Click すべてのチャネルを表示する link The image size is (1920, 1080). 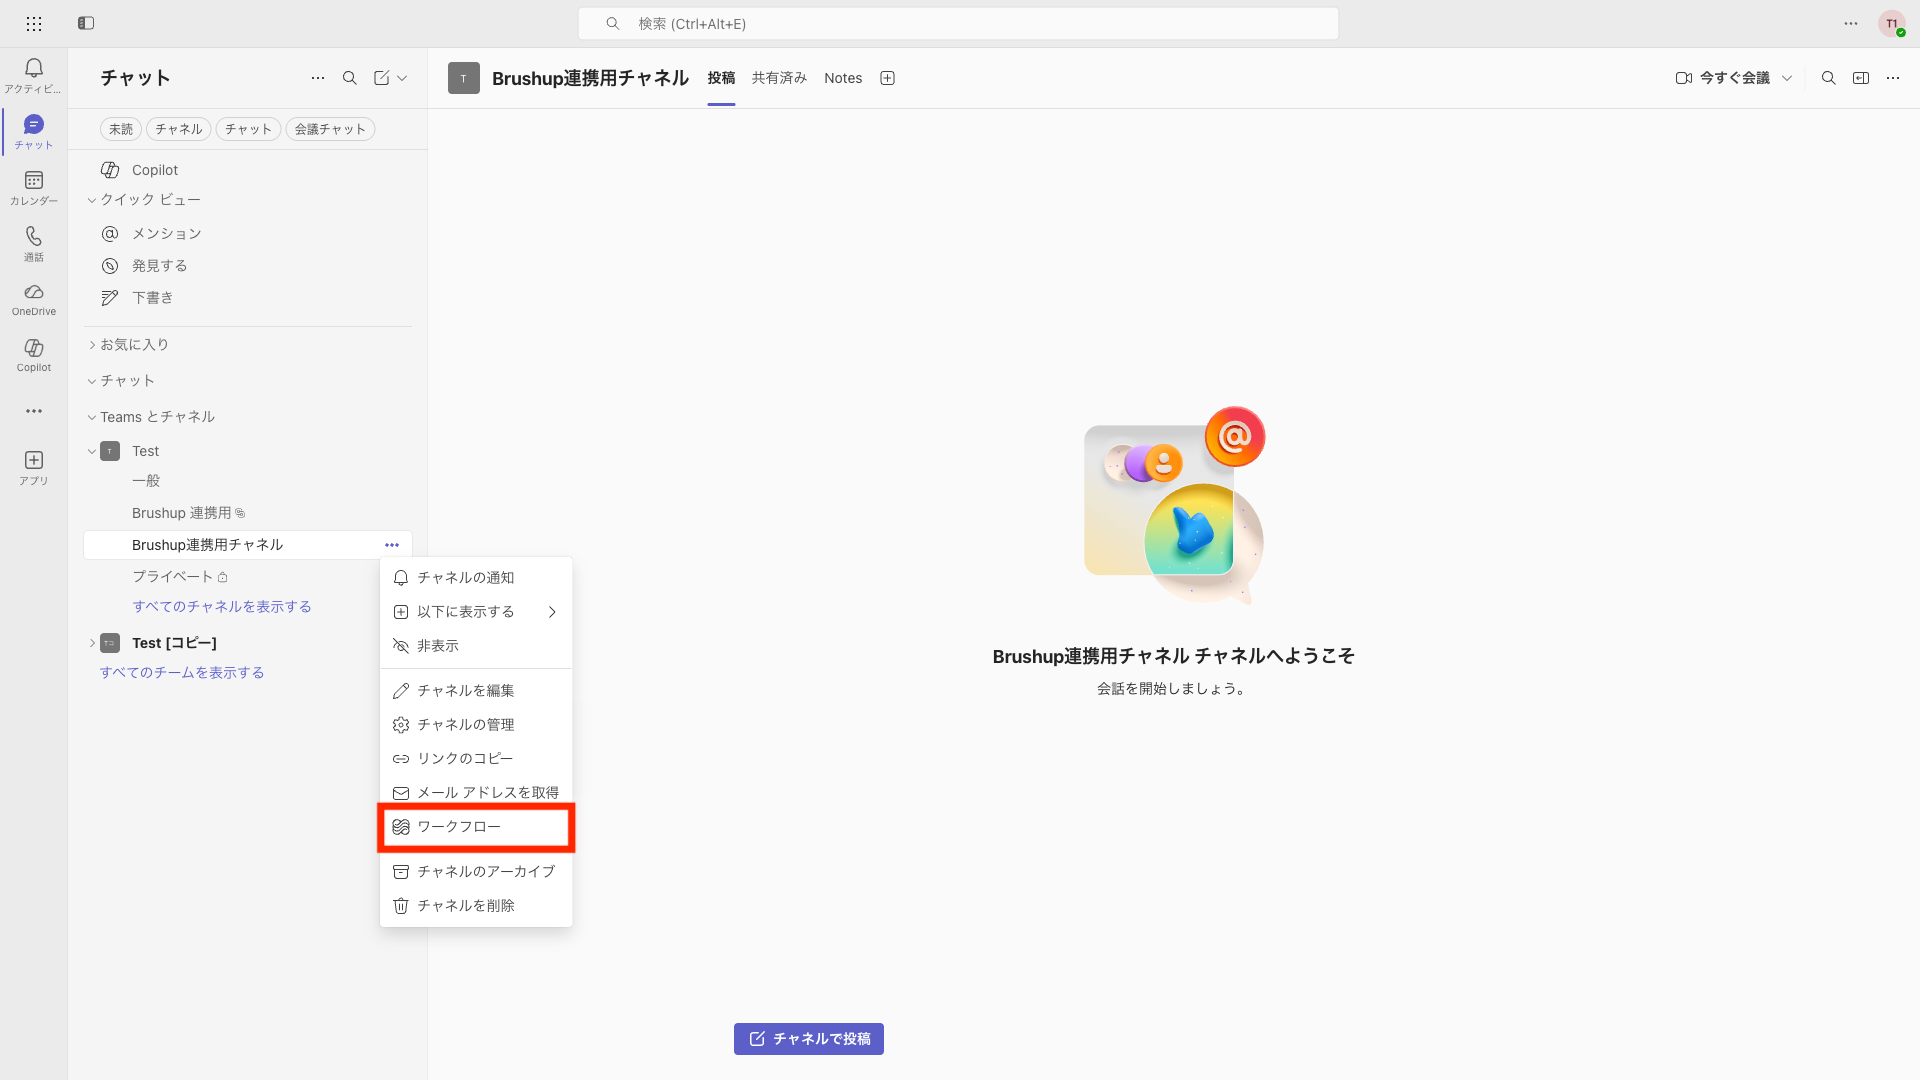pyautogui.click(x=222, y=607)
